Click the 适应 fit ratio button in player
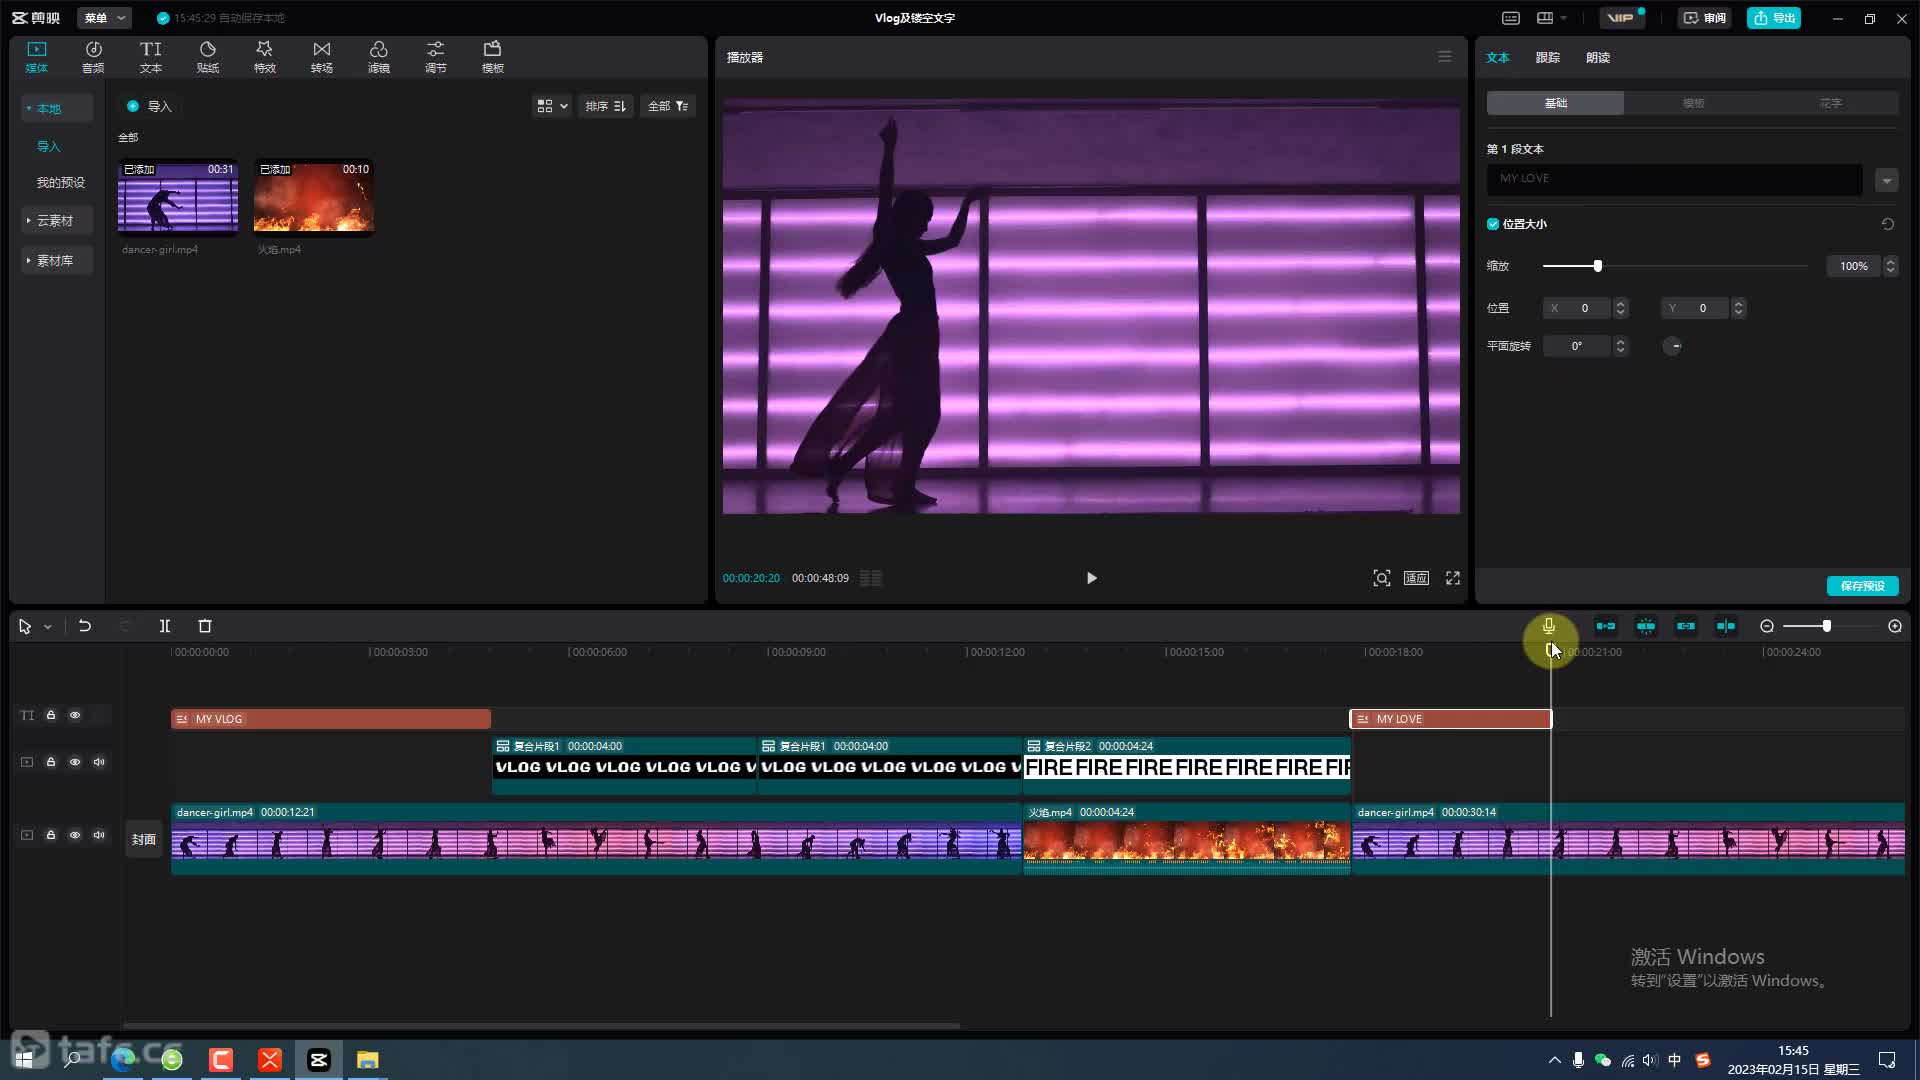Screen dimensions: 1920x1080 coord(1416,578)
